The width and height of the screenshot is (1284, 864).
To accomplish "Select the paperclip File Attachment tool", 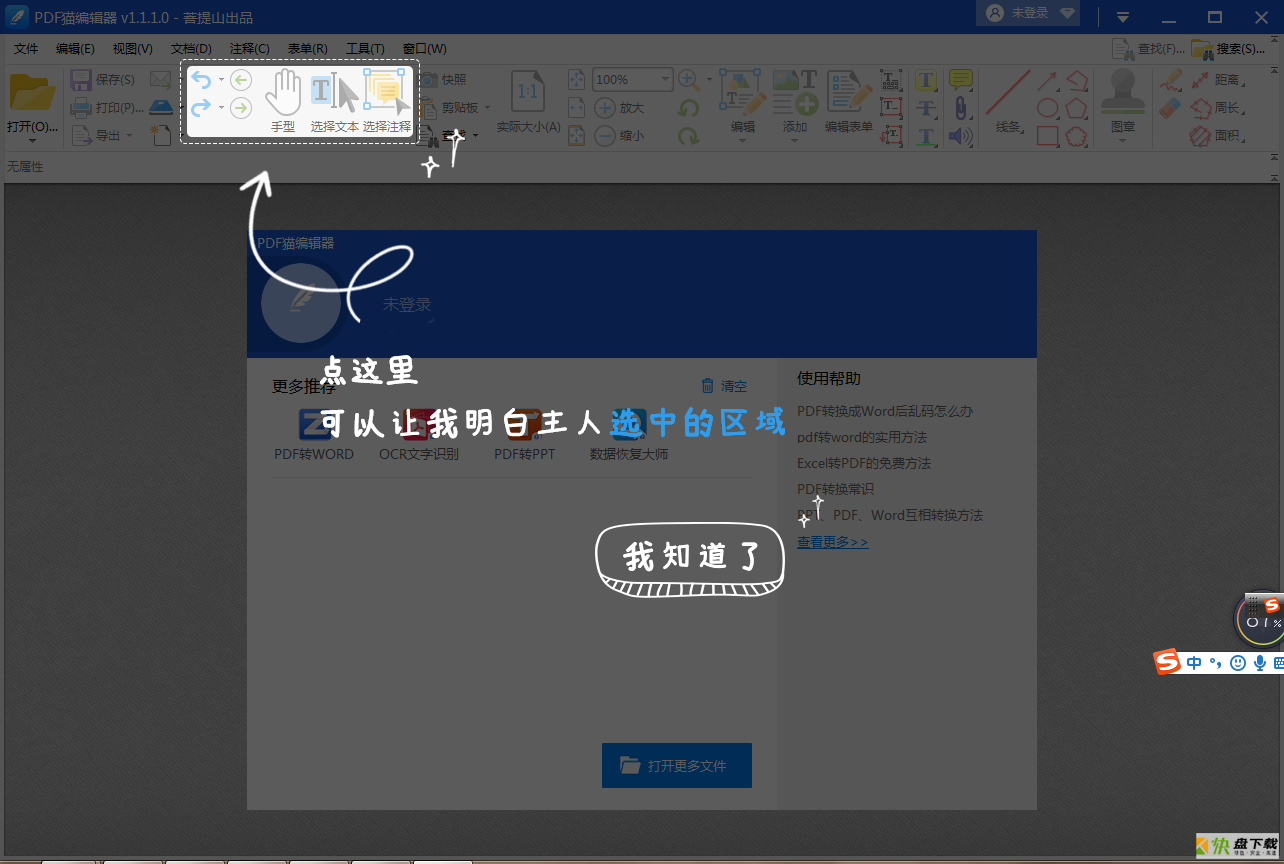I will tap(961, 107).
